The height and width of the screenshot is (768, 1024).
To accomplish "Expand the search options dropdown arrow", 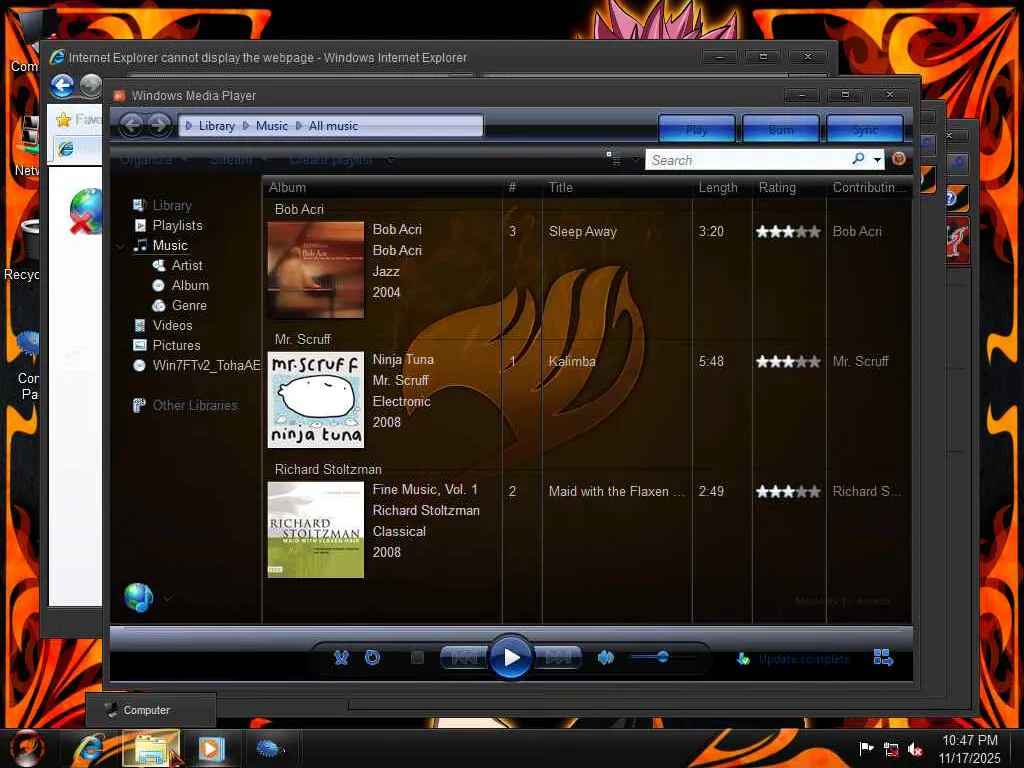I will pyautogui.click(x=877, y=159).
